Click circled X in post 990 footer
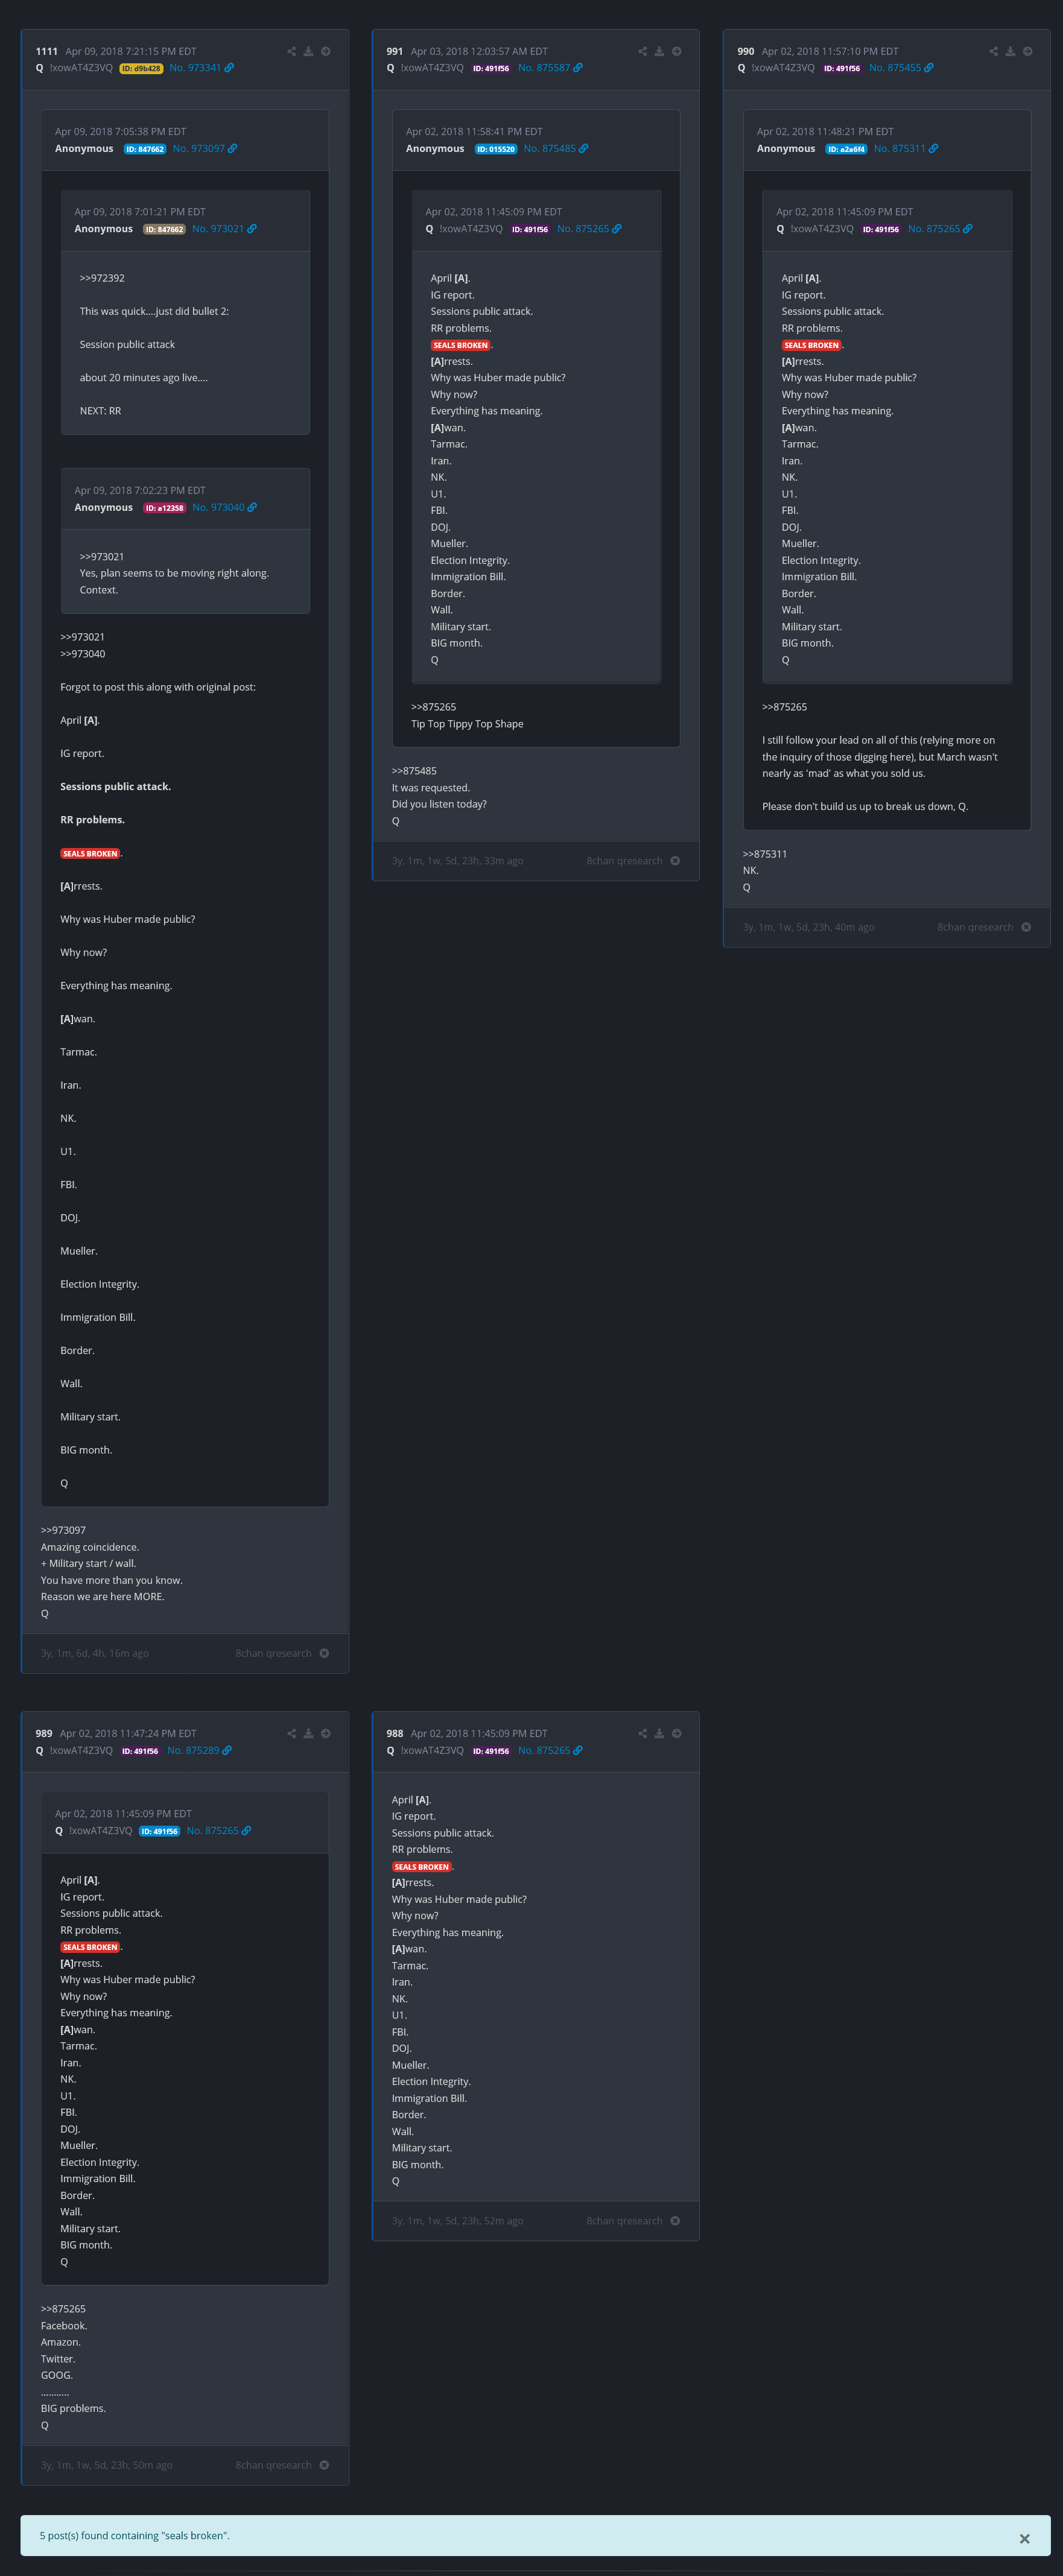Image resolution: width=1063 pixels, height=2576 pixels. [x=1026, y=927]
